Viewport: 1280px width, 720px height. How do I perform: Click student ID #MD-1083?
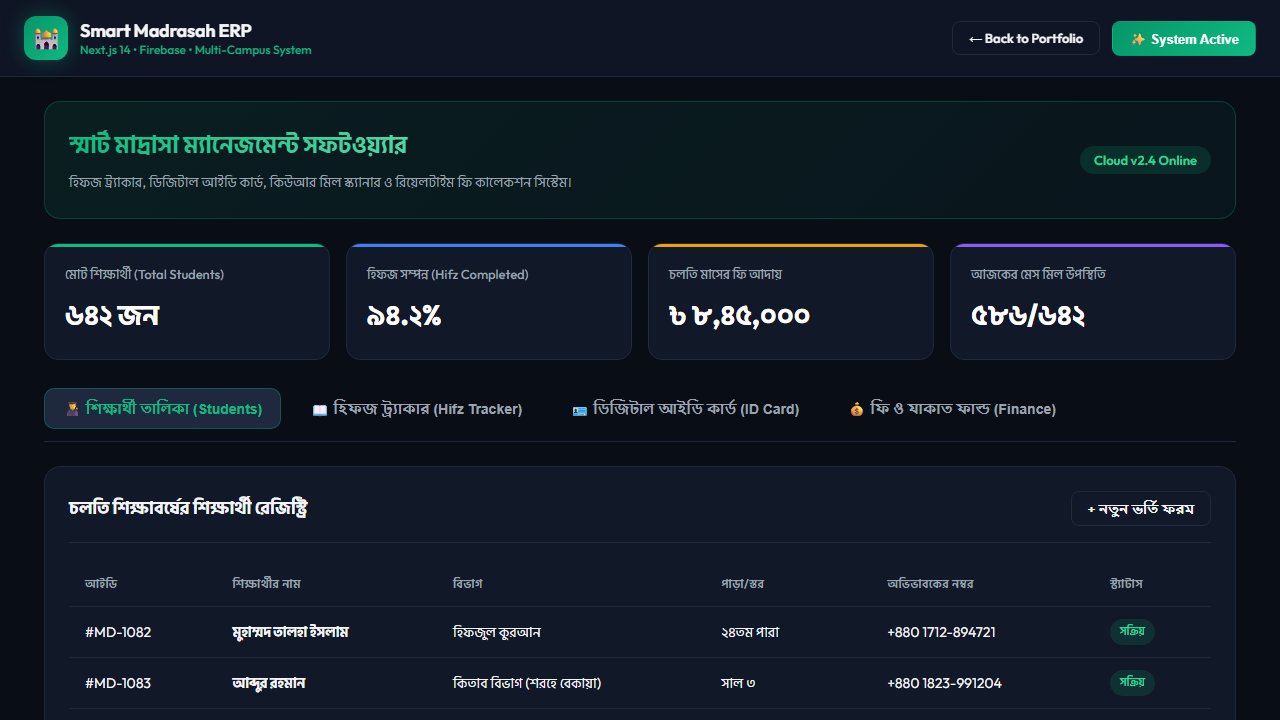click(118, 683)
